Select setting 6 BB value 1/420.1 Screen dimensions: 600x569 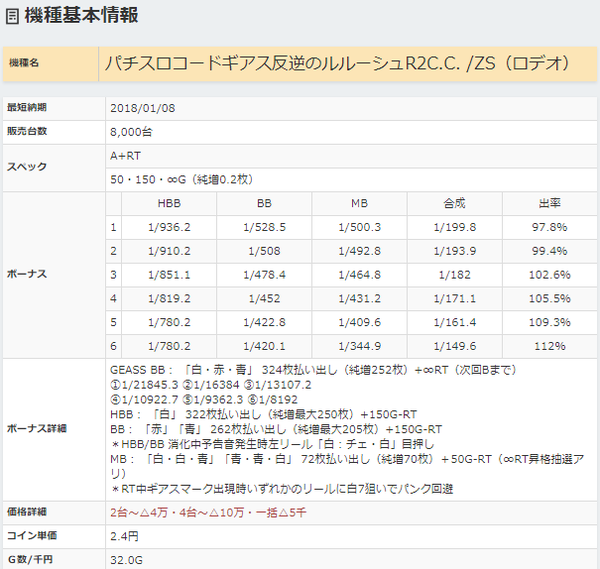(x=264, y=346)
